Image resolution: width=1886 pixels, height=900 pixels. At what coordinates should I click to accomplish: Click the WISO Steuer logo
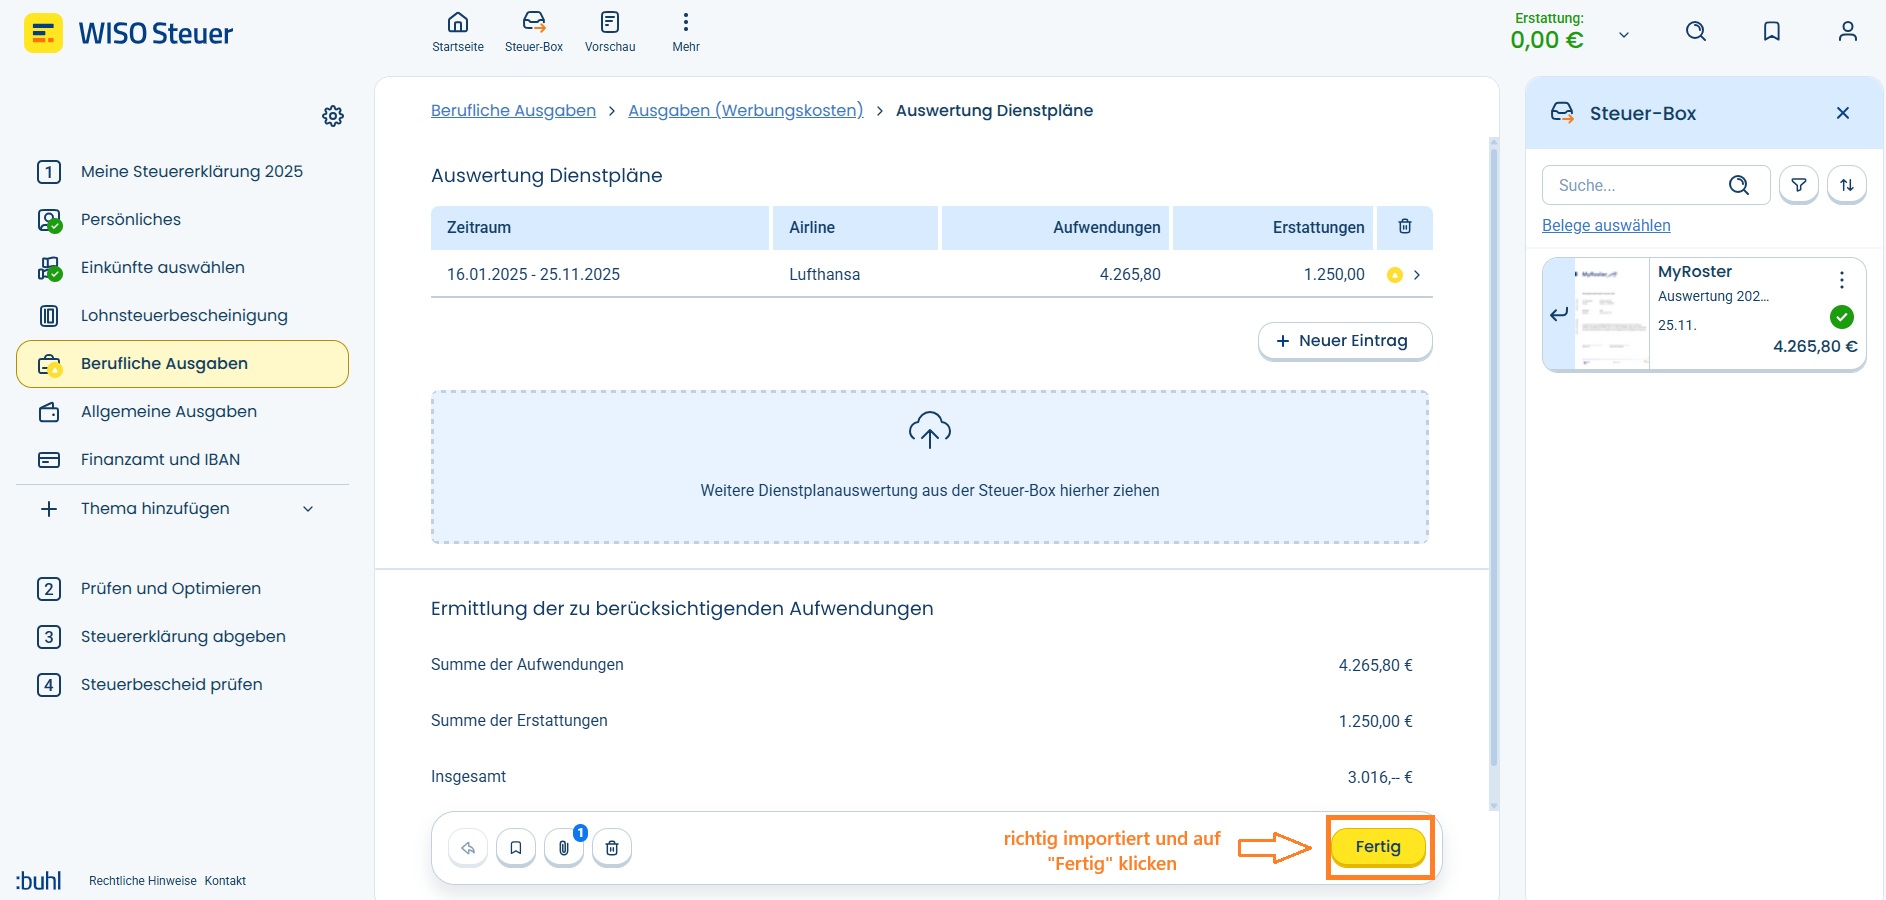[128, 33]
